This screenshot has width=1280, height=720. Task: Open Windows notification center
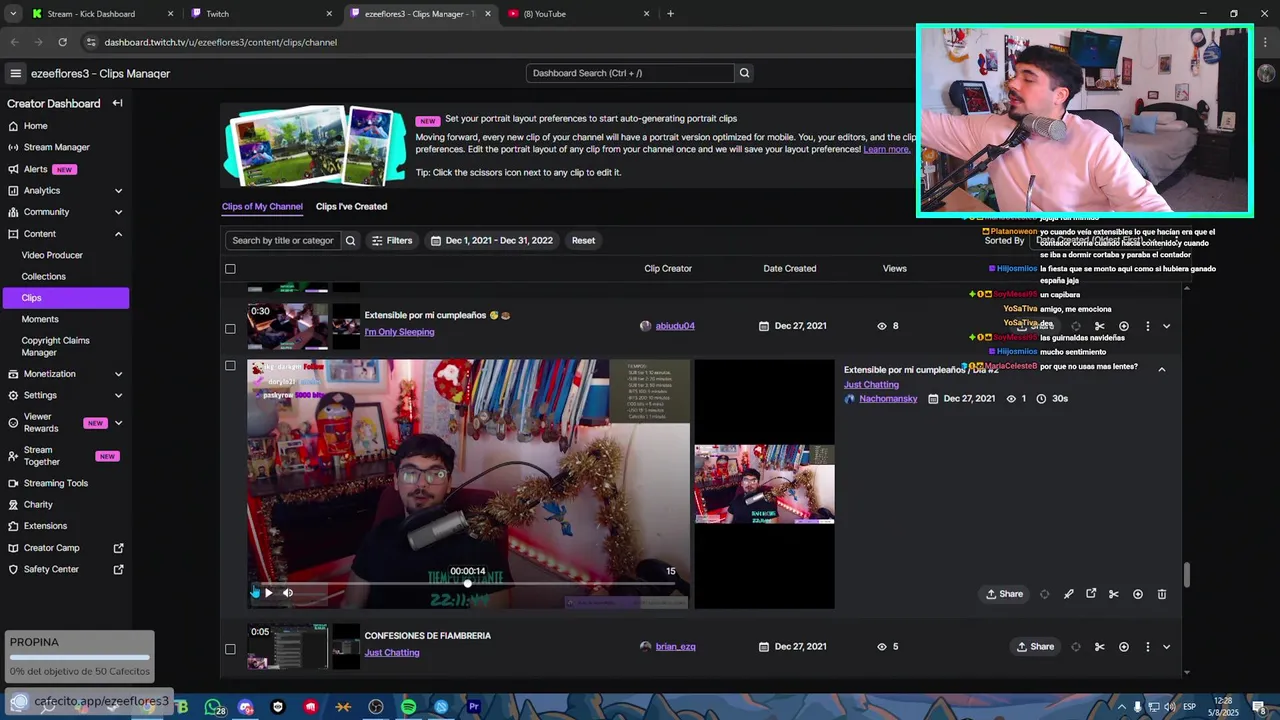(x=1259, y=707)
